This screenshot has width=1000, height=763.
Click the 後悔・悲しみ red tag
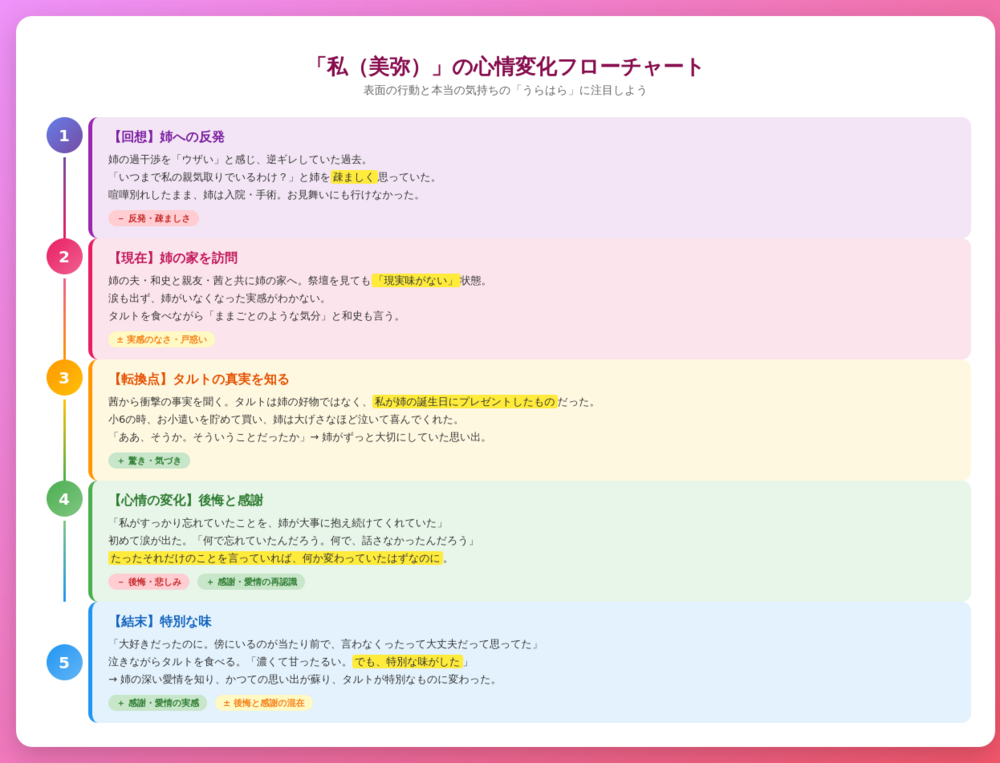[149, 581]
